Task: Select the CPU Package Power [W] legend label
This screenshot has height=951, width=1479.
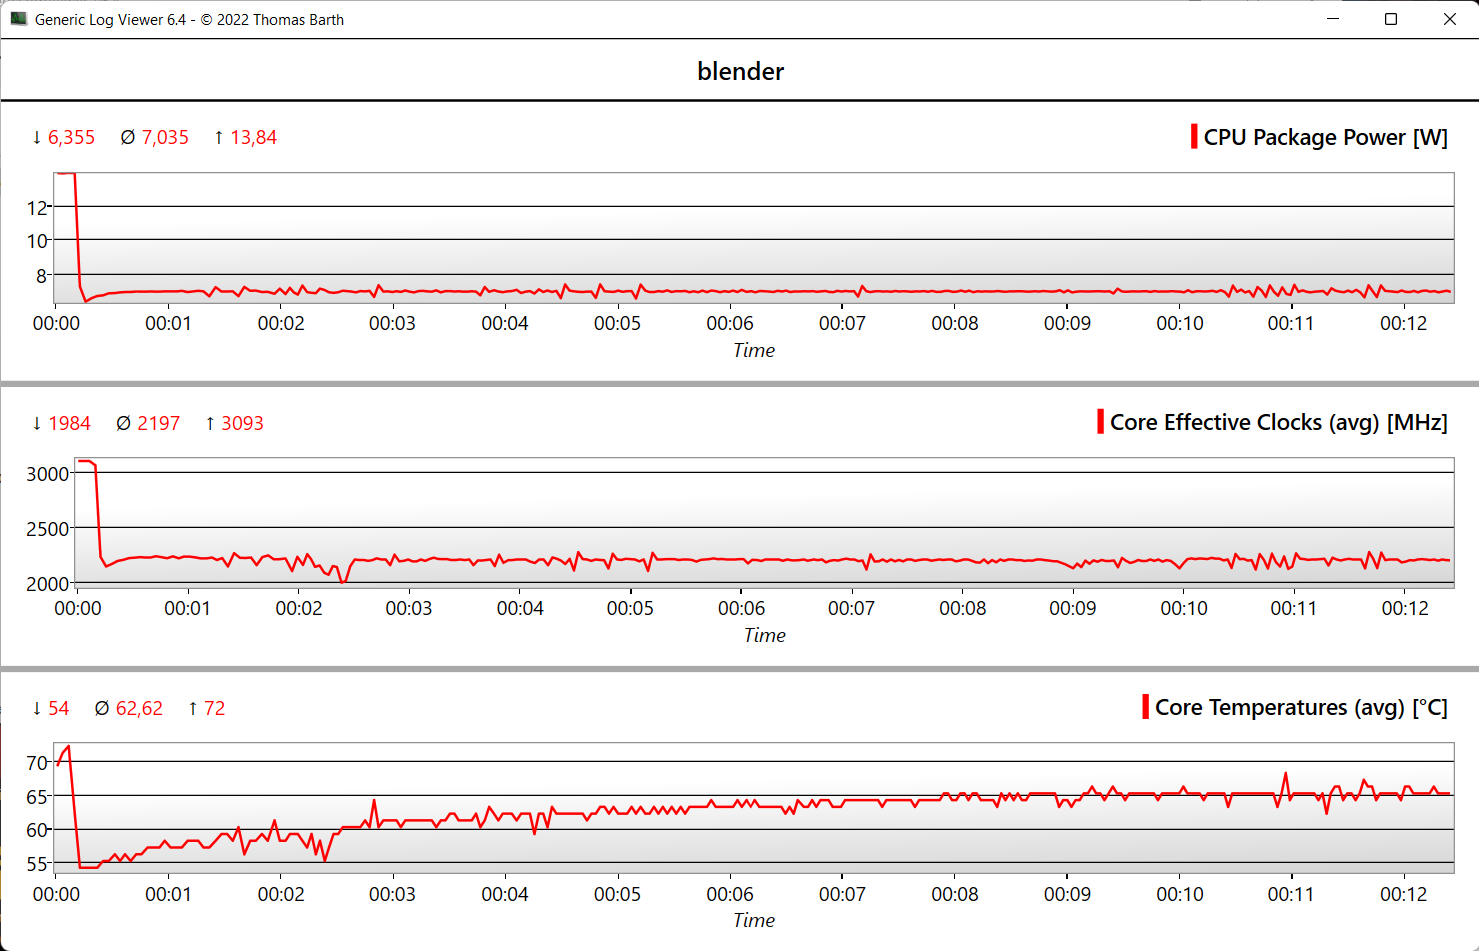Action: (x=1325, y=137)
